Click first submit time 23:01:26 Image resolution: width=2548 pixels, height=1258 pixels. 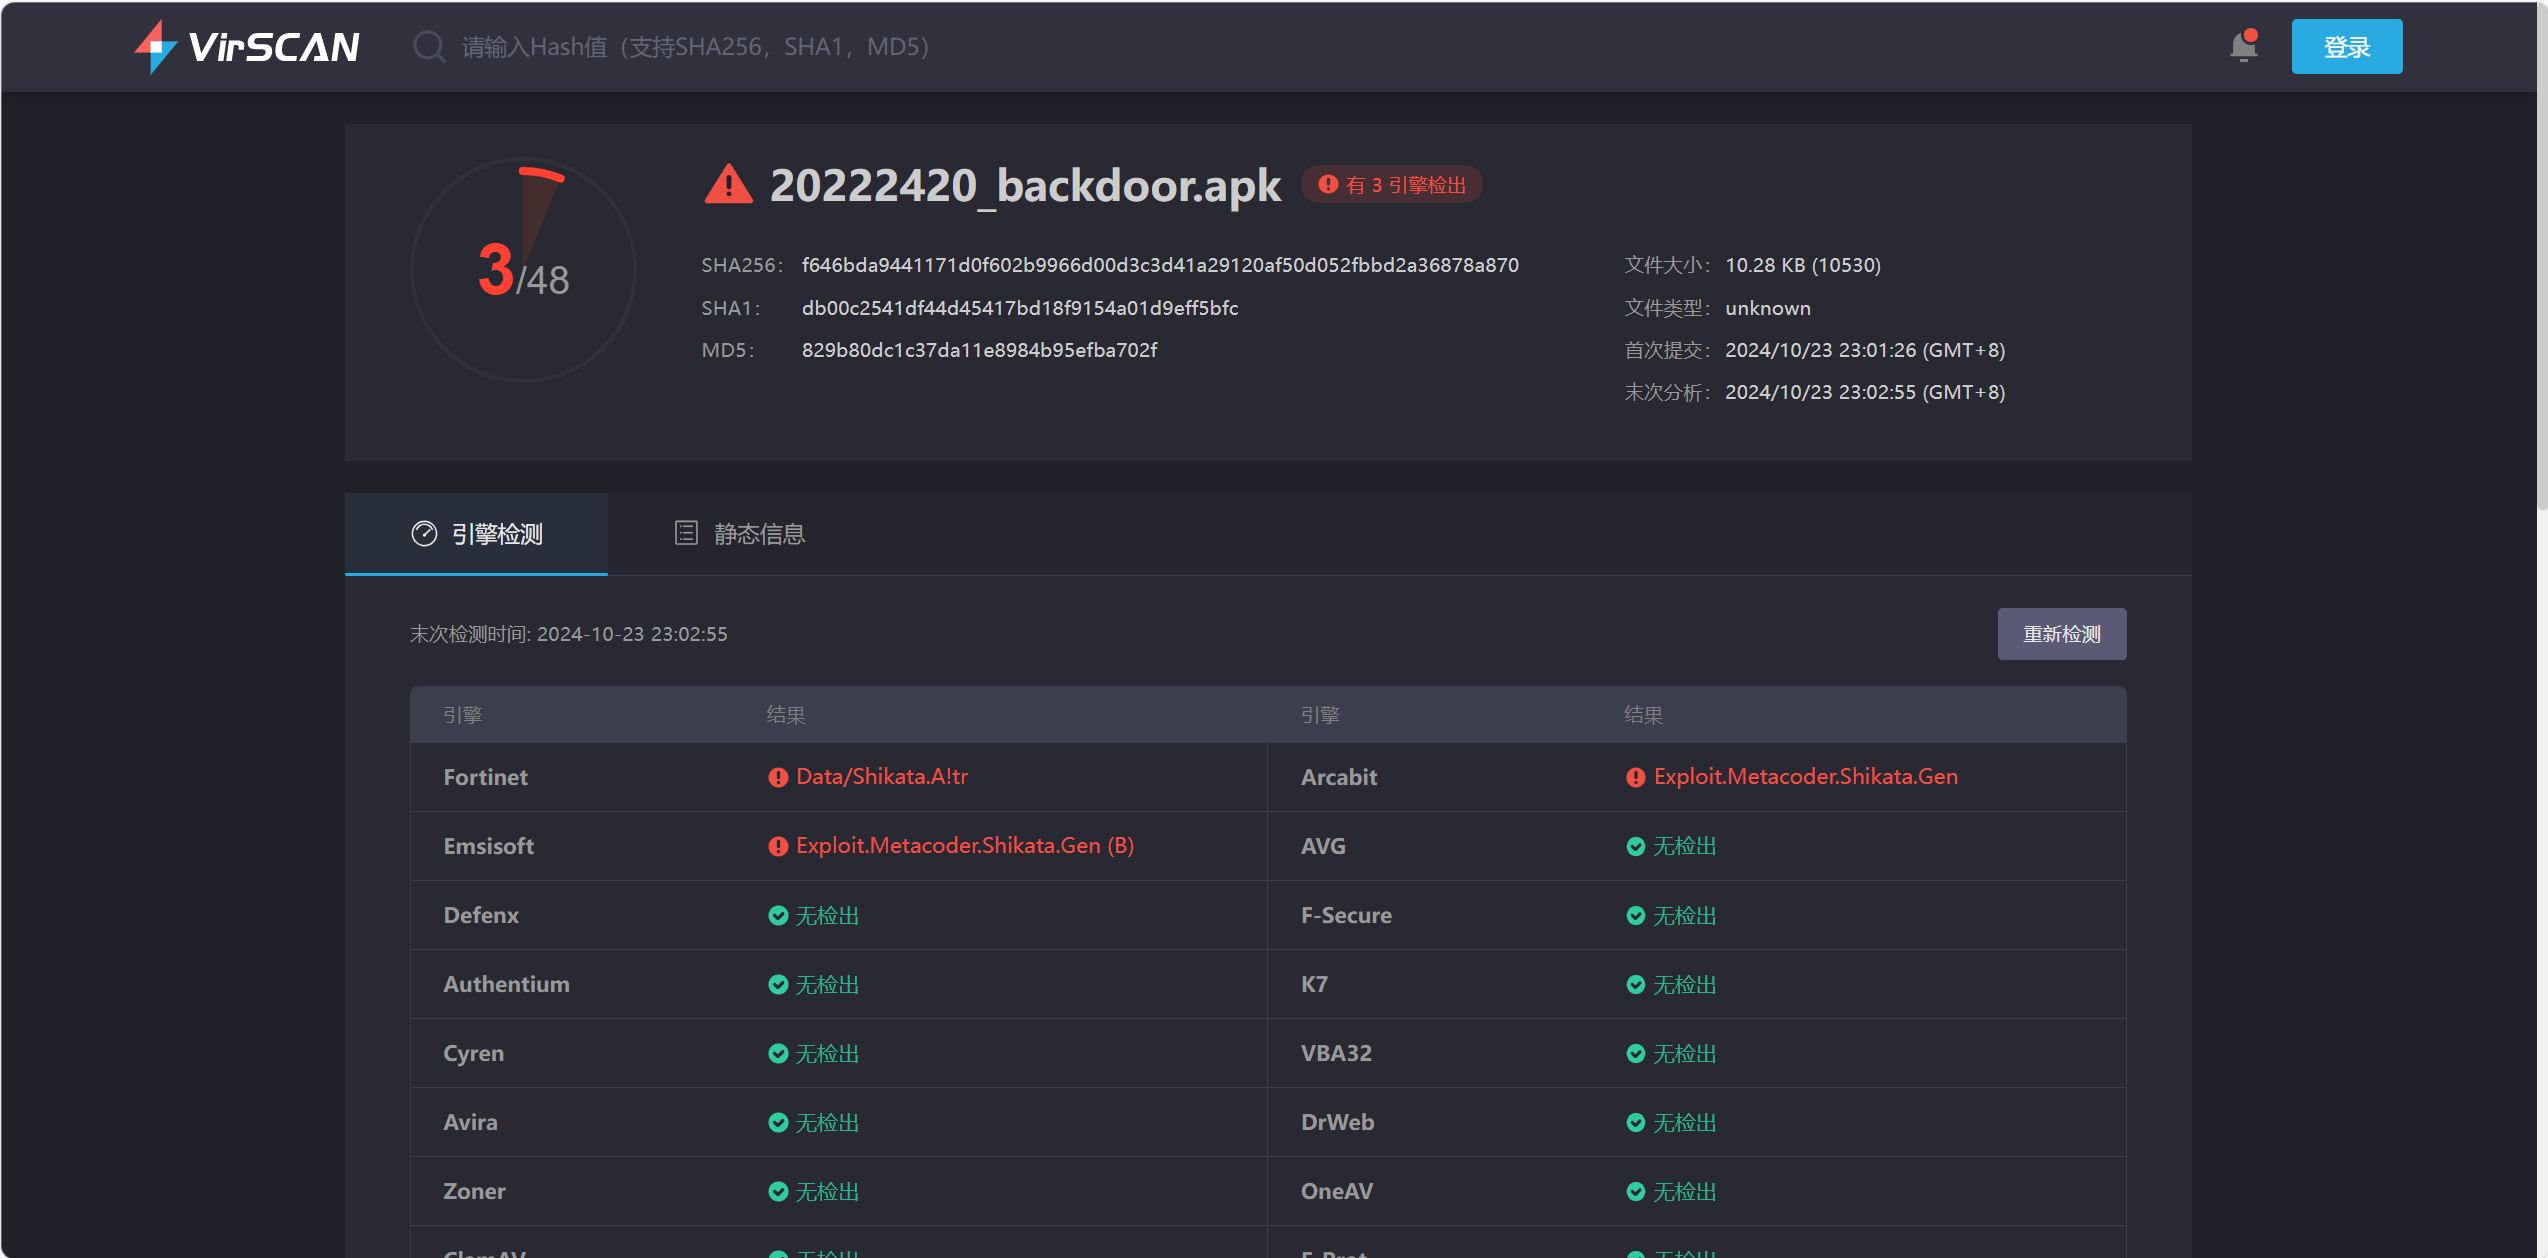pos(1865,350)
